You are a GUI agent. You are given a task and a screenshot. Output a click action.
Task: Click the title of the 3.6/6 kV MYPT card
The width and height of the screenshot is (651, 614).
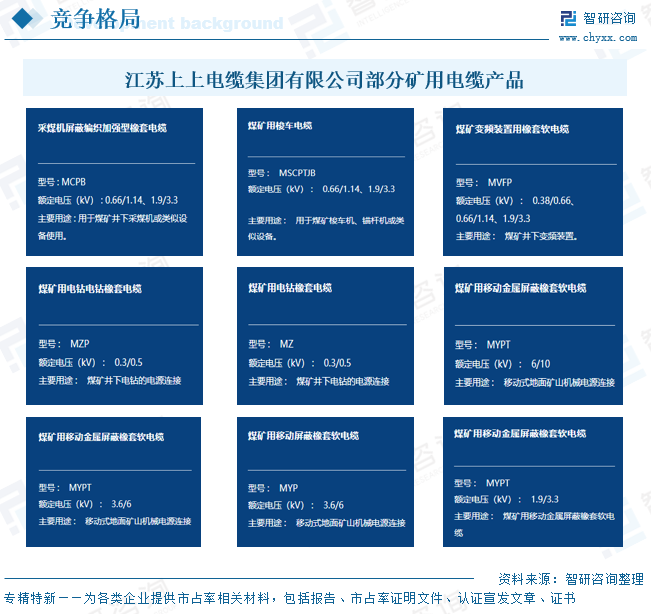[101, 437]
